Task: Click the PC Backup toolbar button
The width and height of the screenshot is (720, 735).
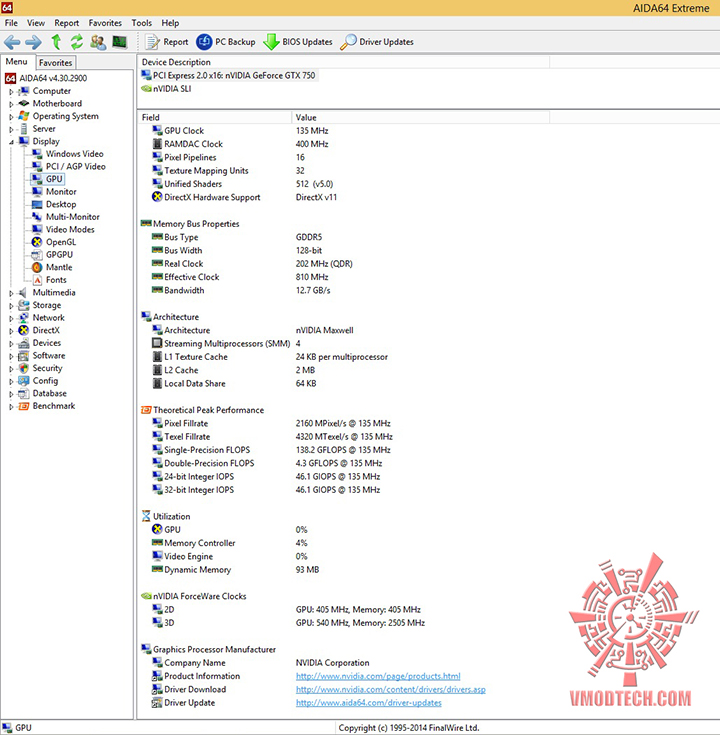Action: point(225,42)
